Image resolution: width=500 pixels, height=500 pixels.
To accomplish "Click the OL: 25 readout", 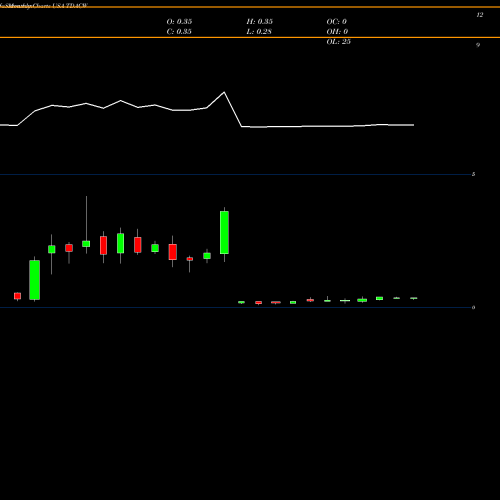I will tap(339, 42).
